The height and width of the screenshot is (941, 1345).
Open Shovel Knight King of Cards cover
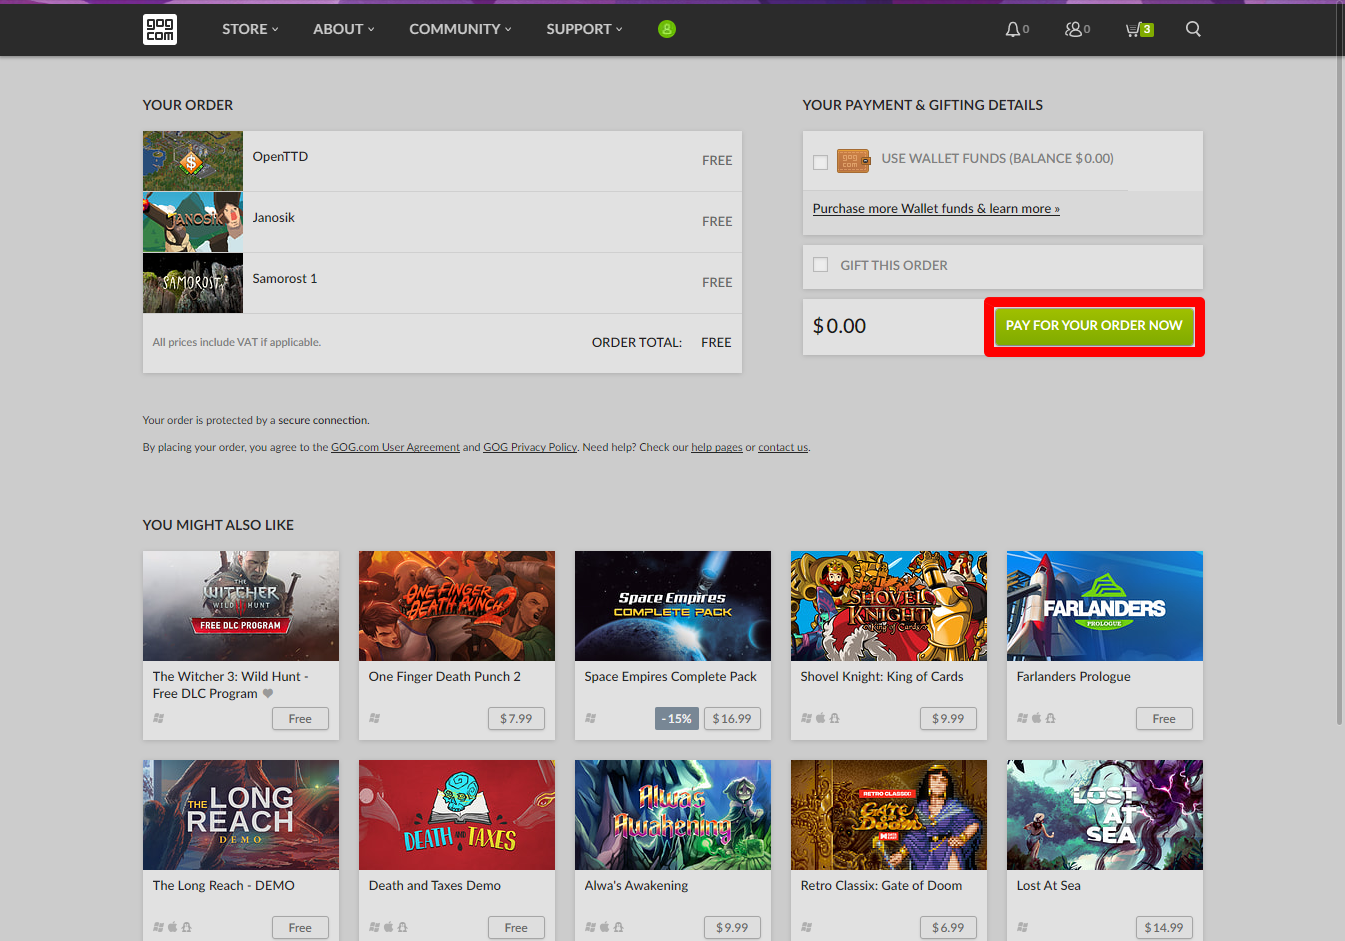pyautogui.click(x=889, y=606)
